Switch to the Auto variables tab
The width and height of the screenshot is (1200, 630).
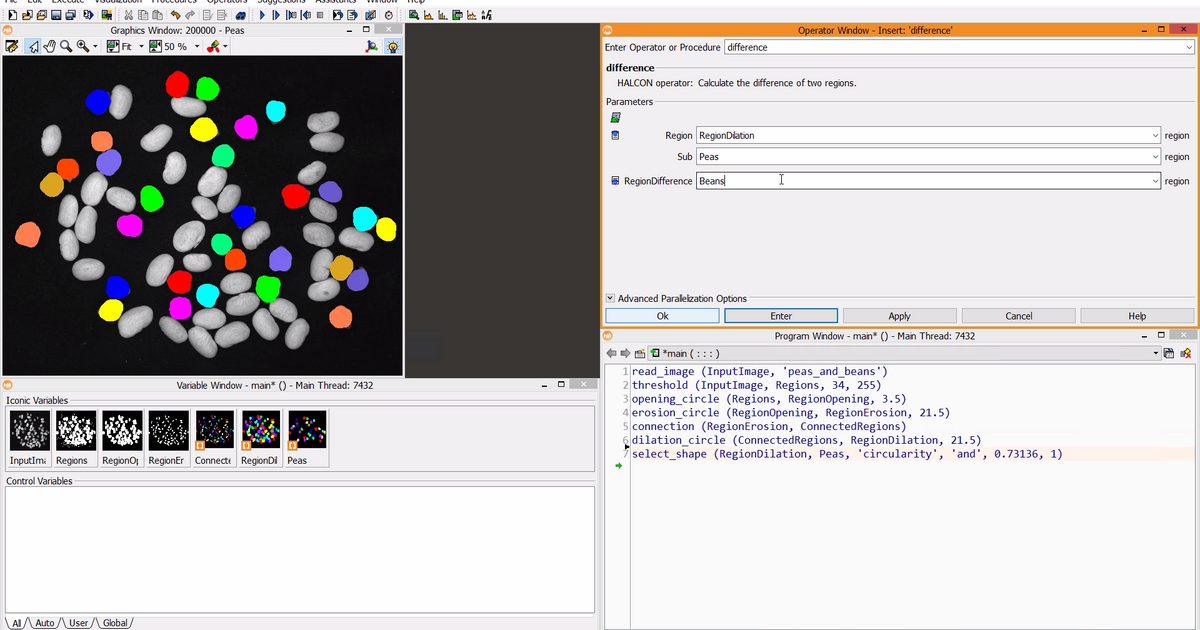pyautogui.click(x=46, y=623)
